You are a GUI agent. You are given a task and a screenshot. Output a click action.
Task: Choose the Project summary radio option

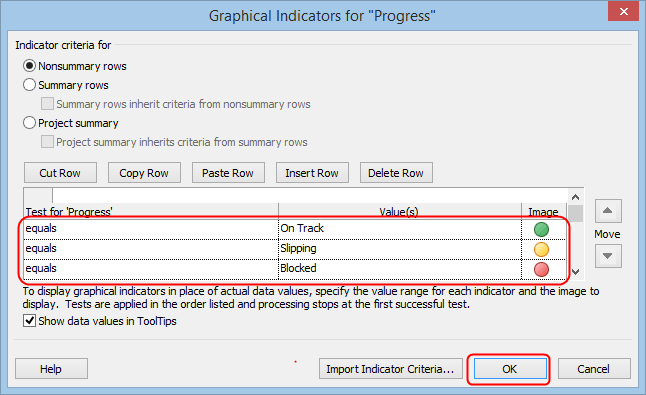pos(29,123)
